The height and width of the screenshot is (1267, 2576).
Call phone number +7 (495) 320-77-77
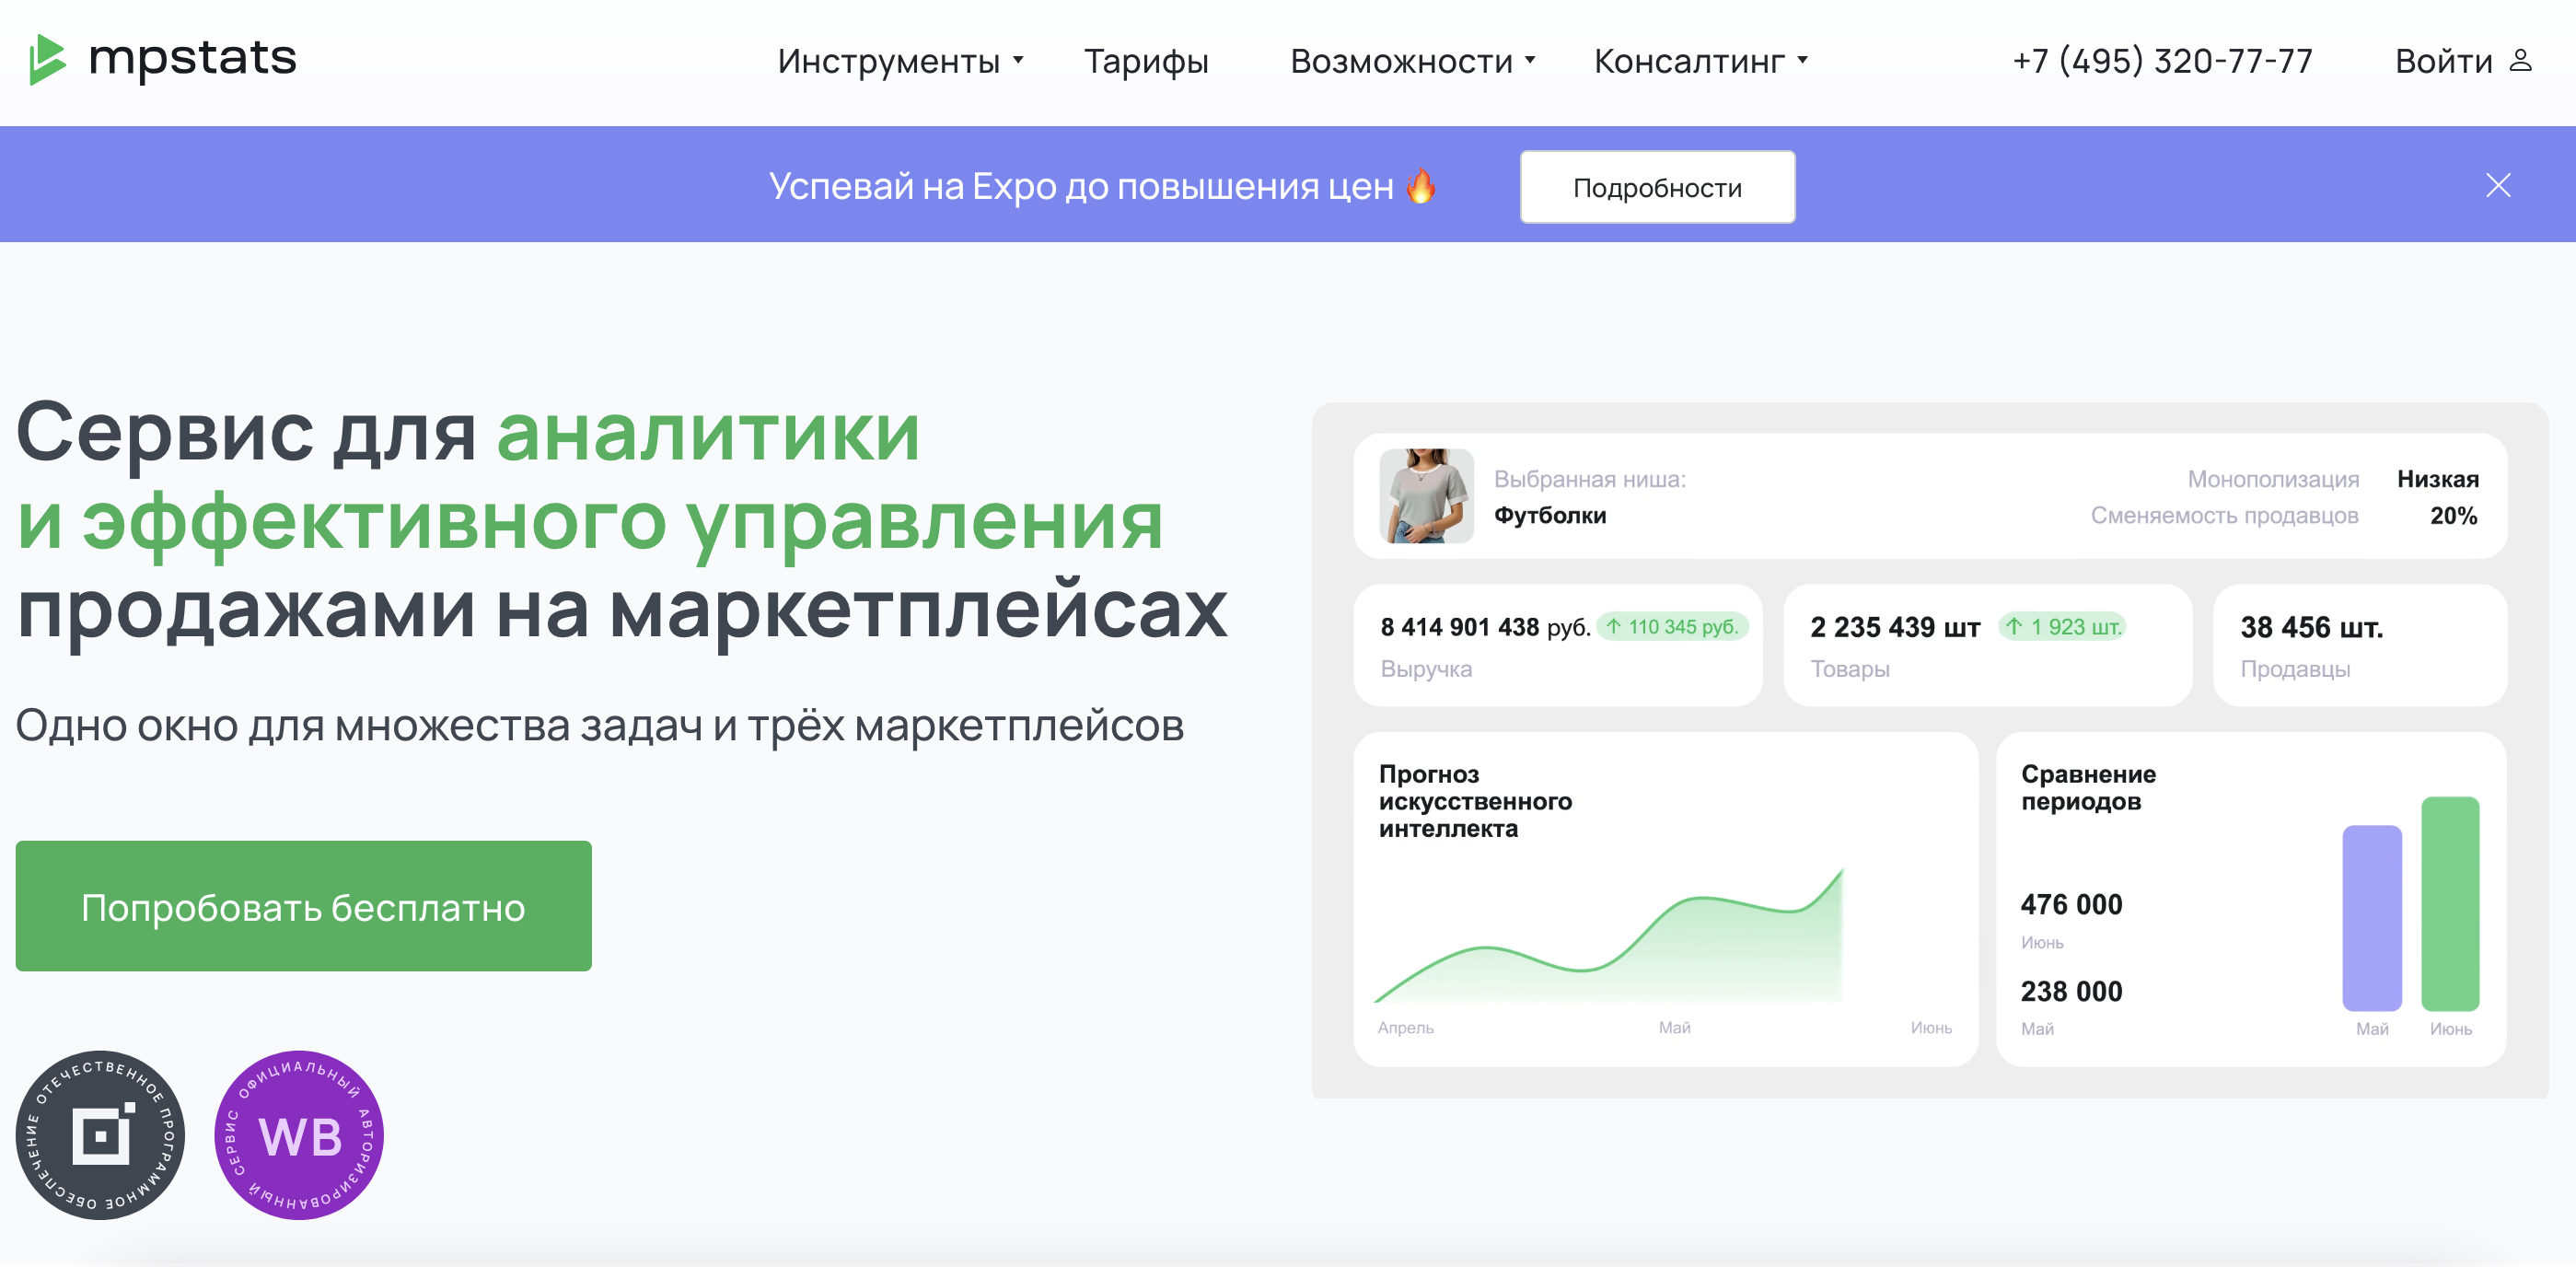[x=2162, y=61]
